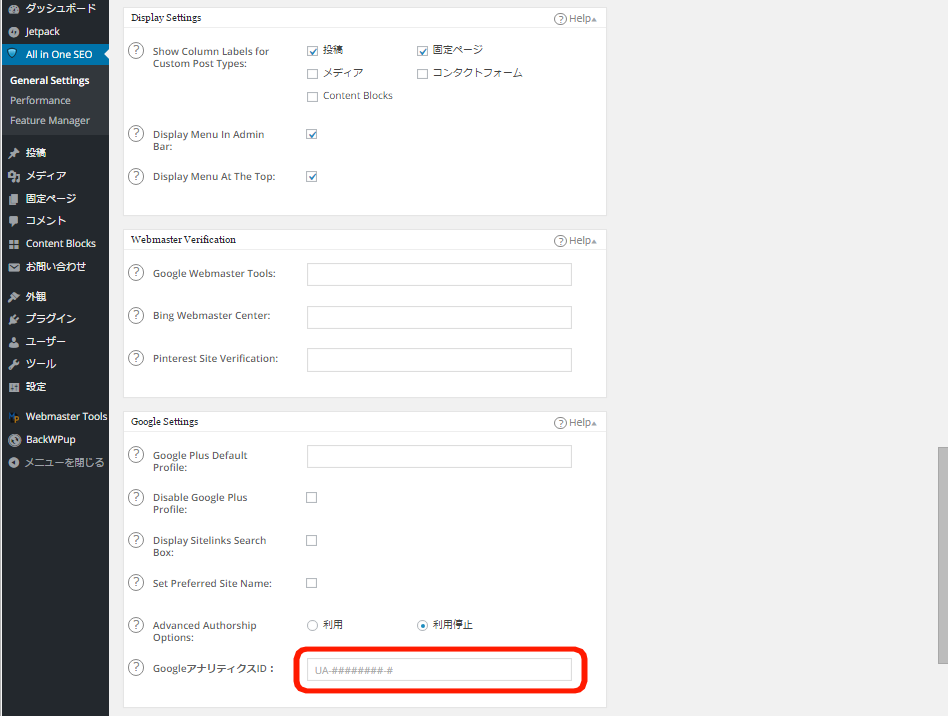Toggle Display Menu In Admin Bar checkbox

(x=311, y=134)
